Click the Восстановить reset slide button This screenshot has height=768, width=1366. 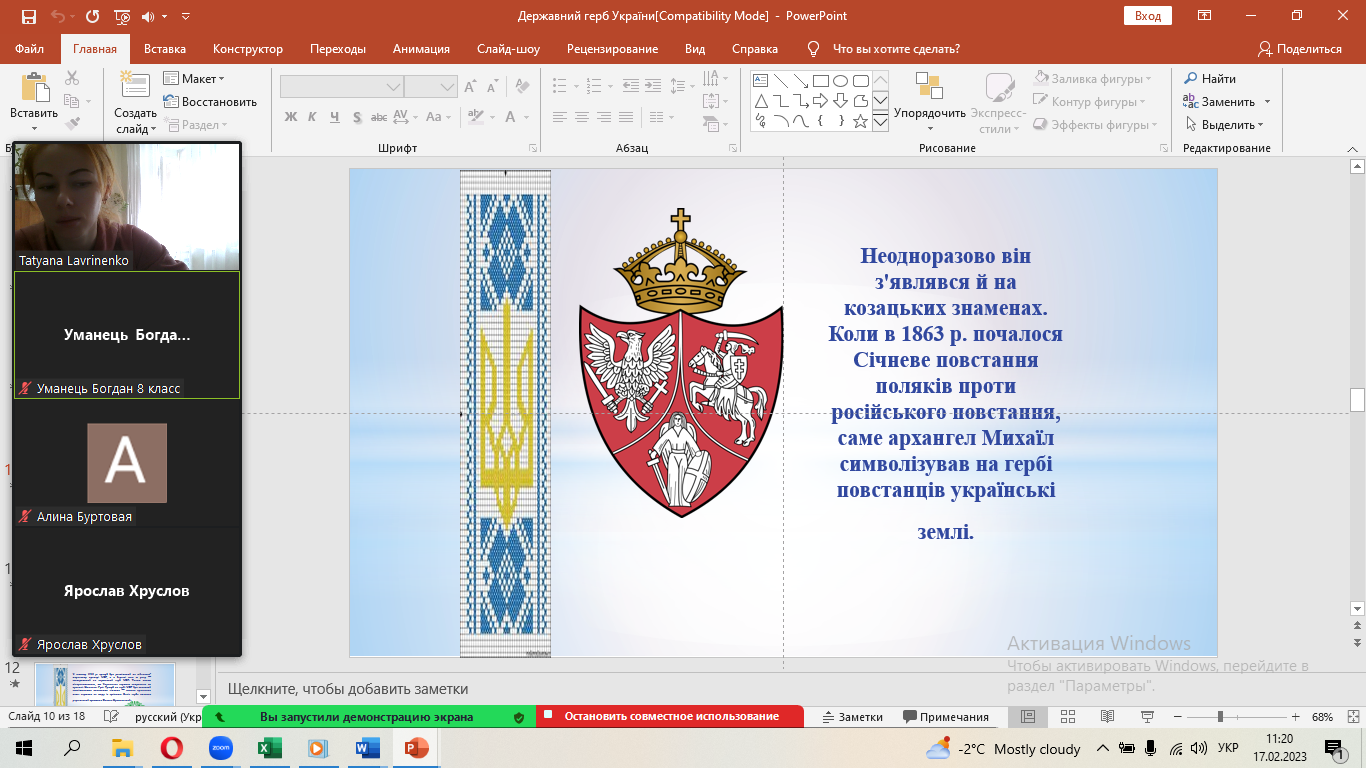click(210, 102)
